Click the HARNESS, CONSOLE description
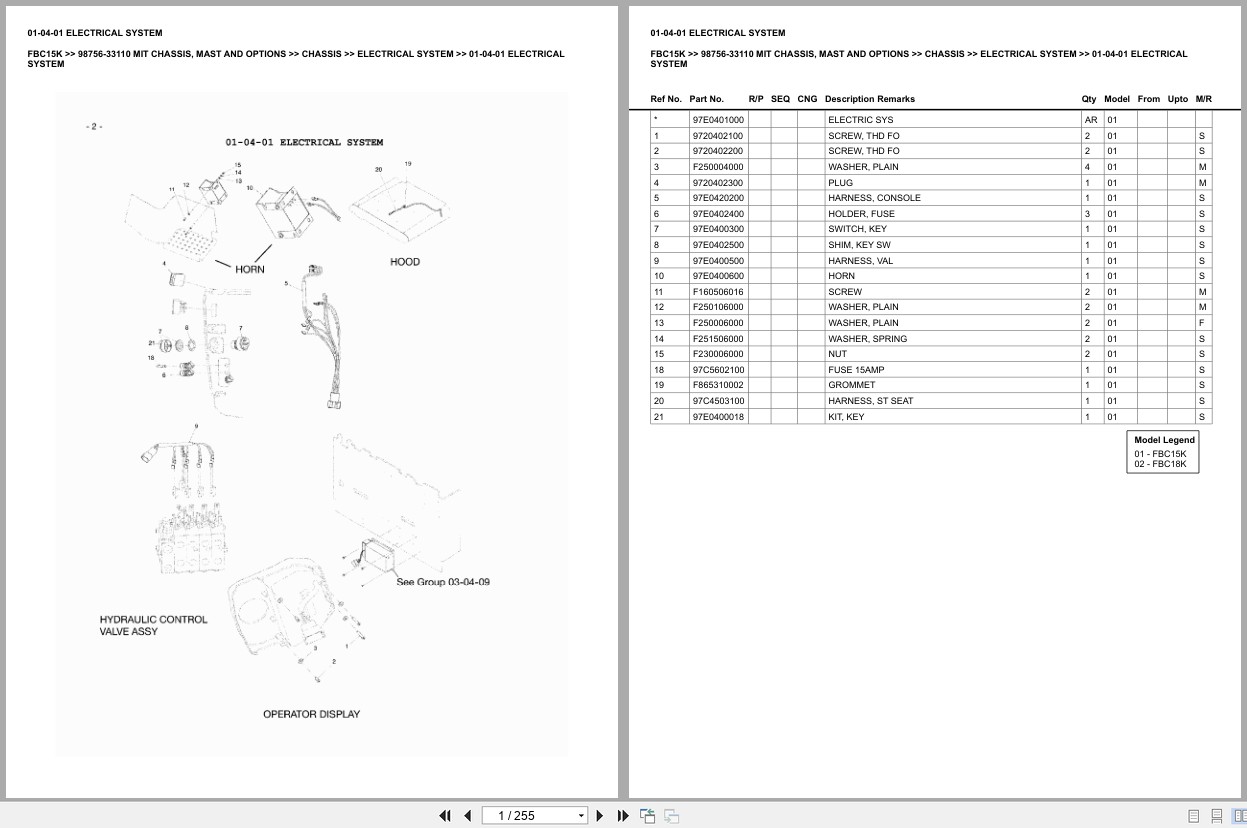The width and height of the screenshot is (1247, 828). pos(874,198)
